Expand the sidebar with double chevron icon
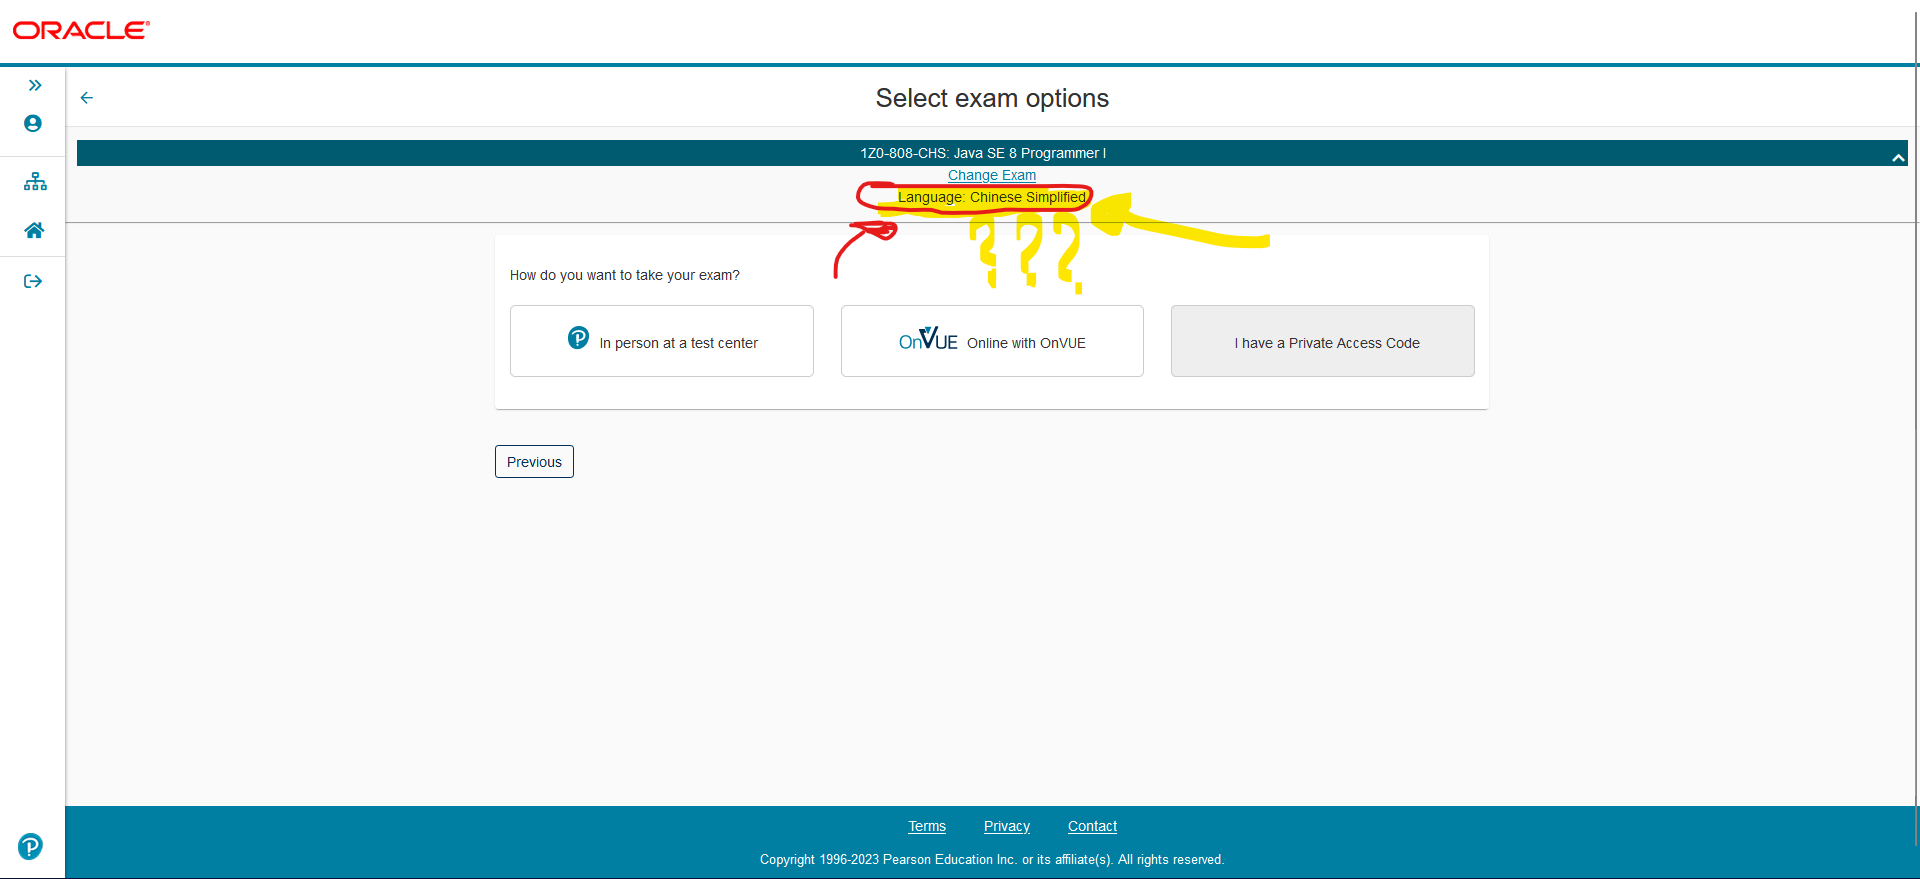Image resolution: width=1920 pixels, height=879 pixels. pyautogui.click(x=35, y=85)
